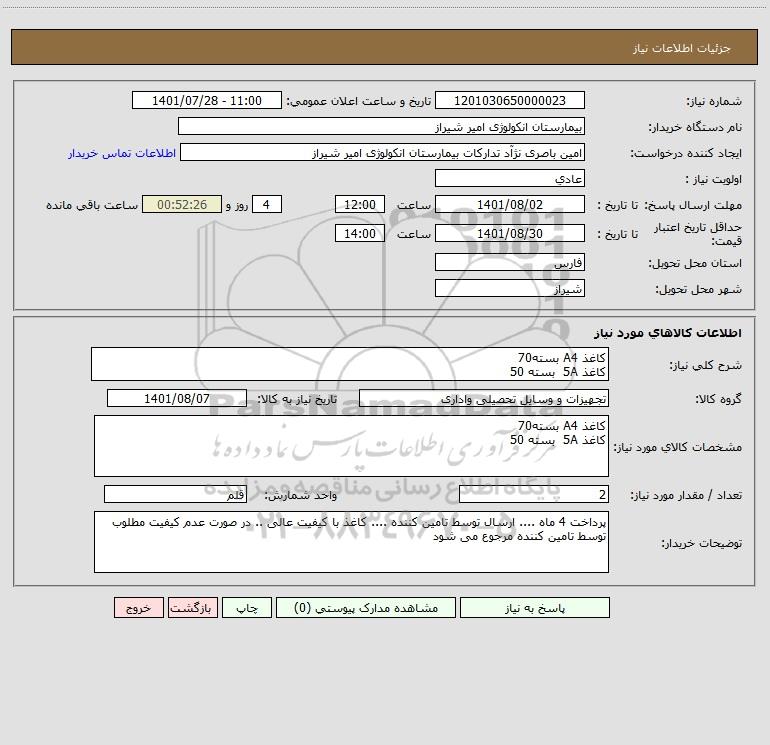
Task: Click goods need date 1401/08/07
Action: point(177,398)
